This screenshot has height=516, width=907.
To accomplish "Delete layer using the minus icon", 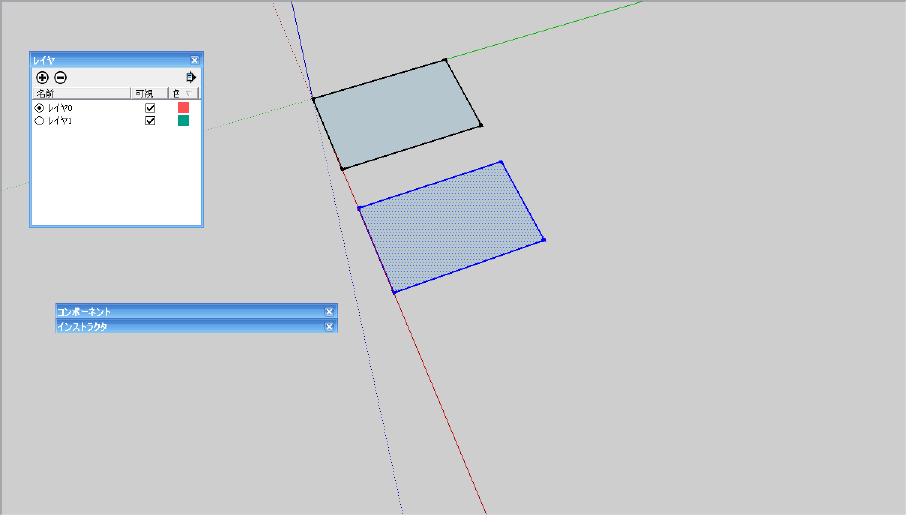I will point(60,78).
